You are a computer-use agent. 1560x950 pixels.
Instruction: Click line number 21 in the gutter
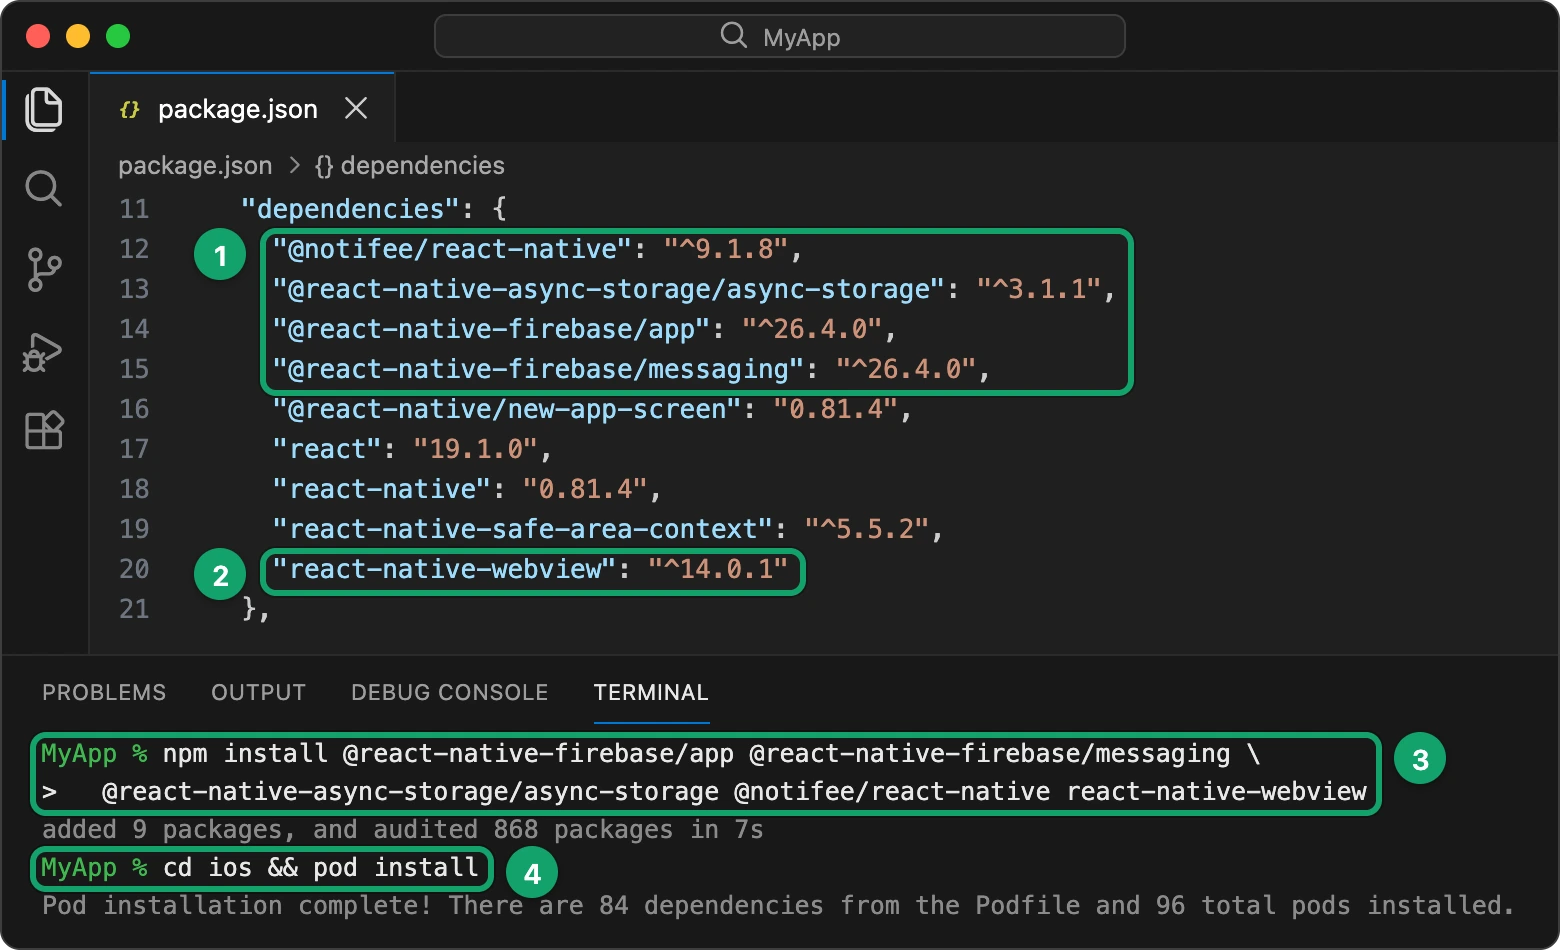[134, 609]
